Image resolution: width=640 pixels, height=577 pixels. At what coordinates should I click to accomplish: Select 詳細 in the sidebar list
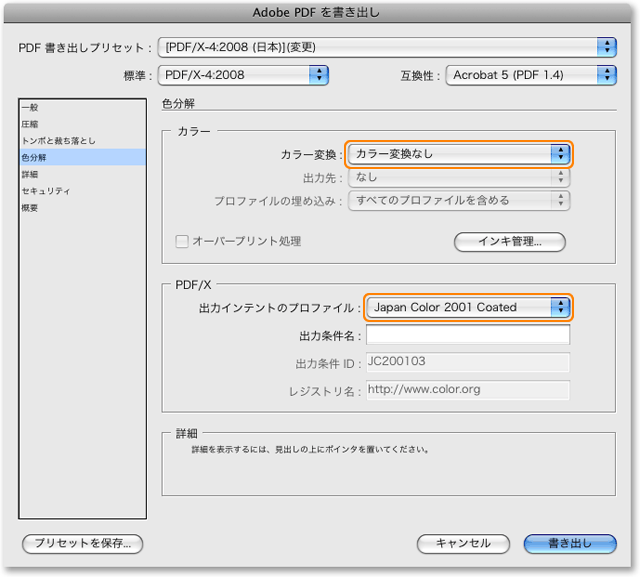pos(30,174)
